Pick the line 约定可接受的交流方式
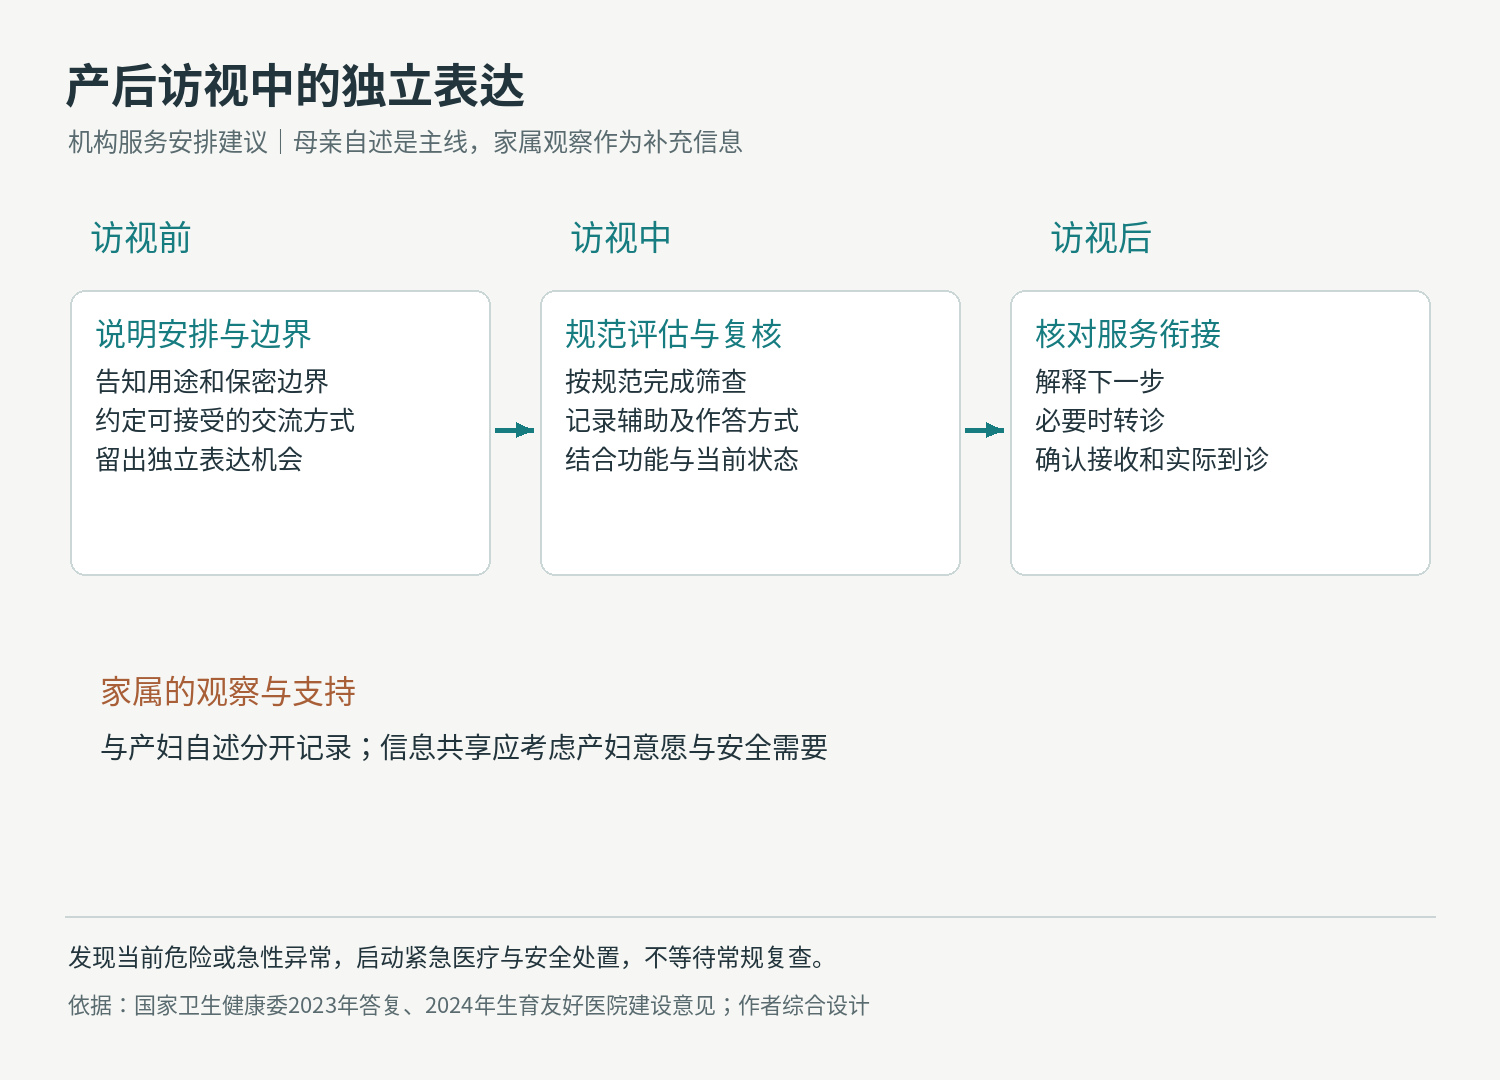 coord(225,420)
